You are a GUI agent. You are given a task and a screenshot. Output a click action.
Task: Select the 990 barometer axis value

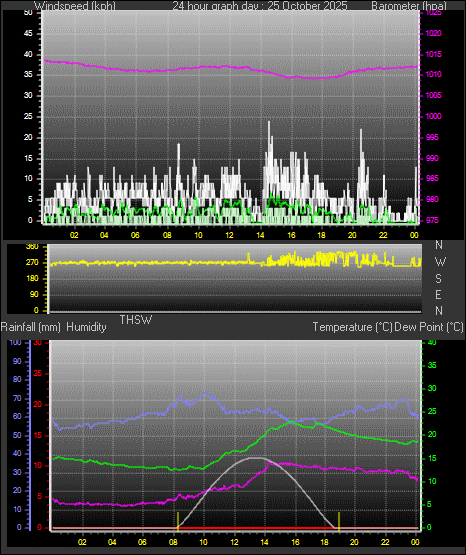coord(432,158)
